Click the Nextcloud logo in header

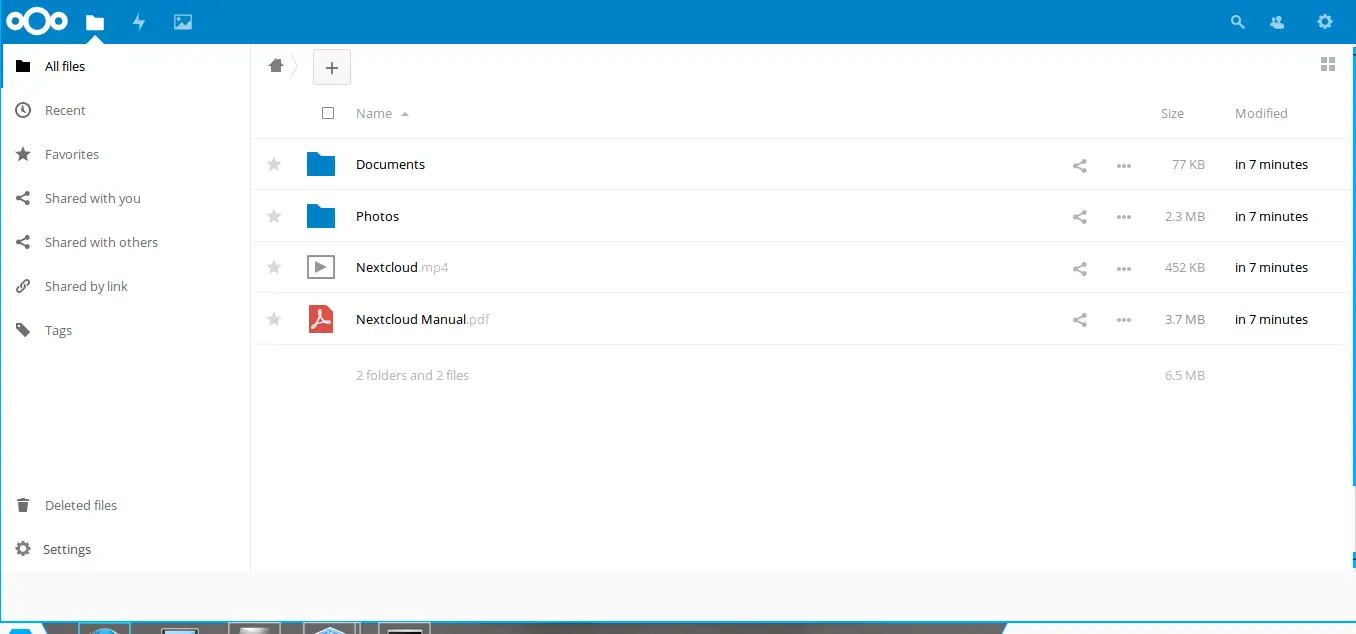(x=37, y=21)
